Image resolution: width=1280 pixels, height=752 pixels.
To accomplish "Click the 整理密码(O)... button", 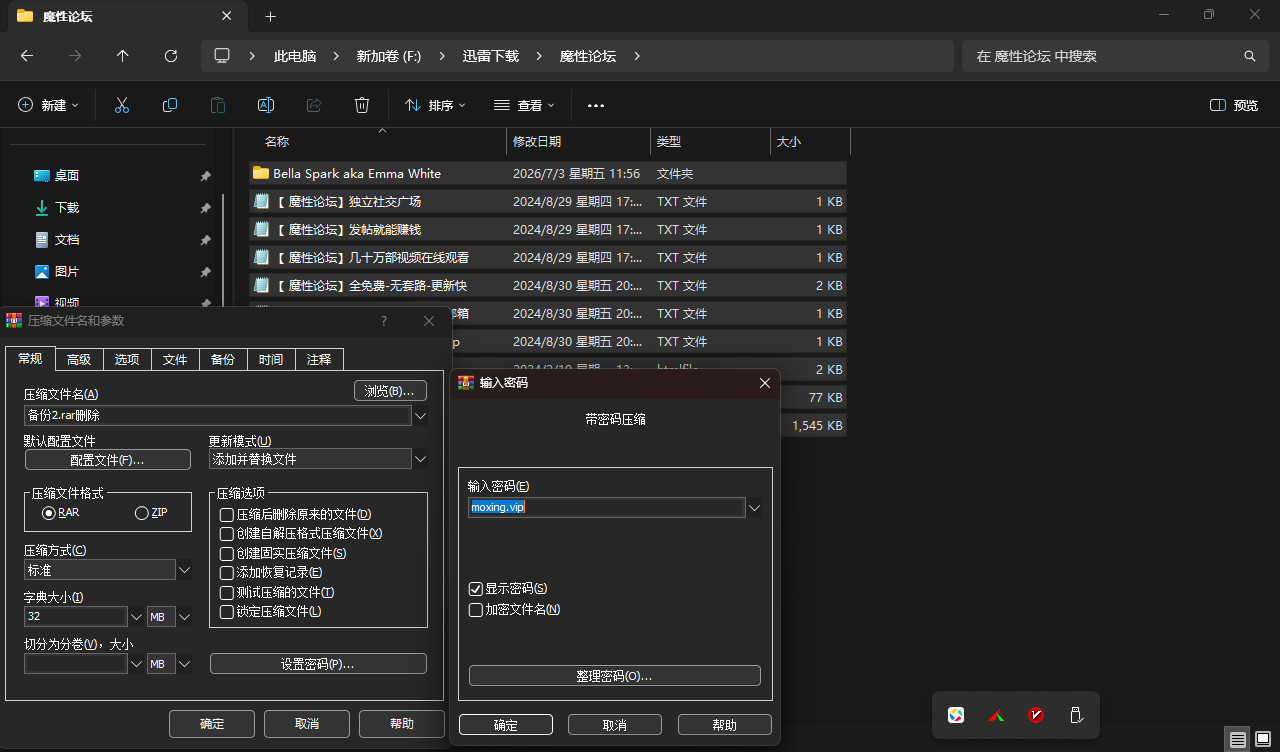I will [614, 676].
